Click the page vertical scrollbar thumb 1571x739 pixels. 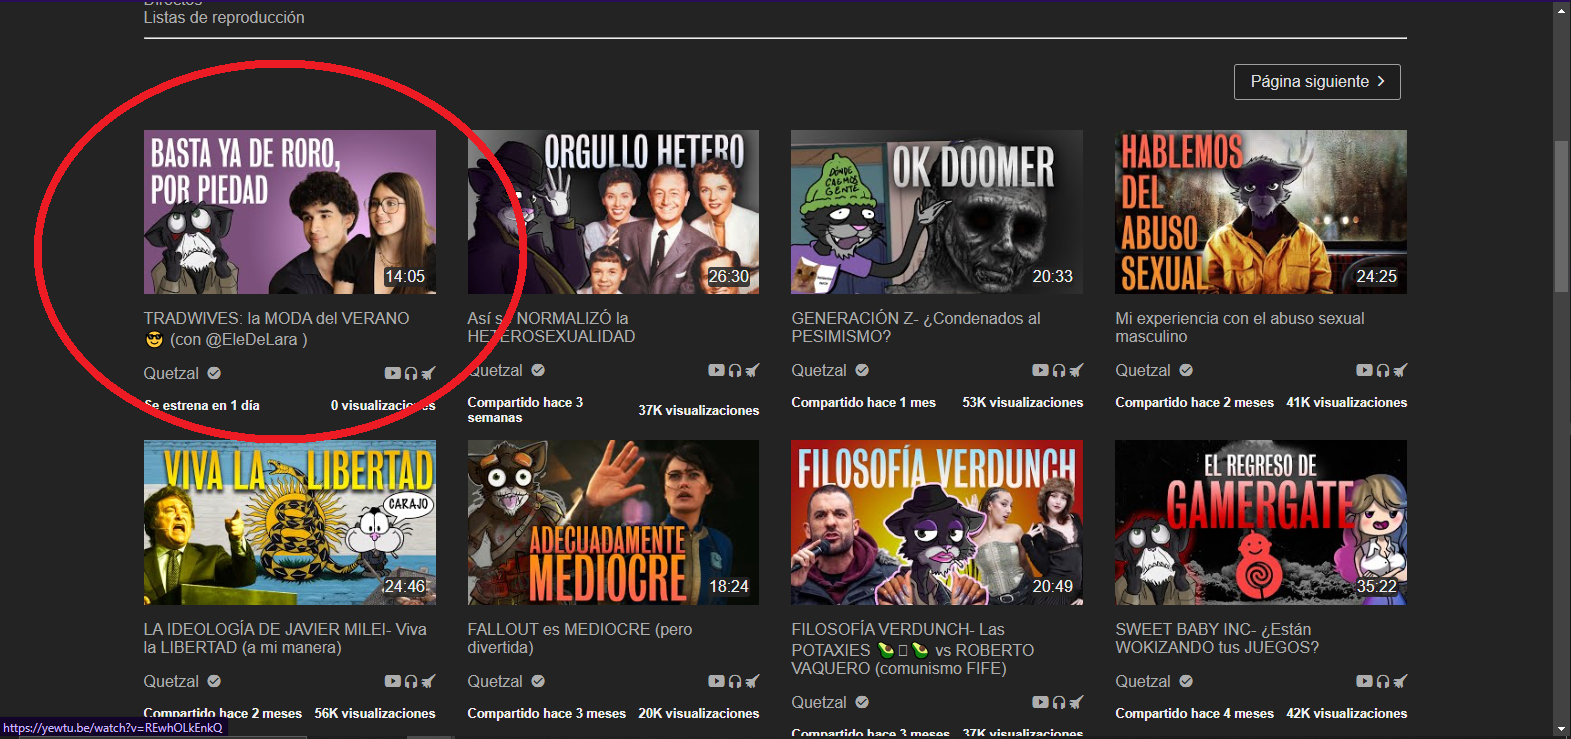(x=1562, y=217)
